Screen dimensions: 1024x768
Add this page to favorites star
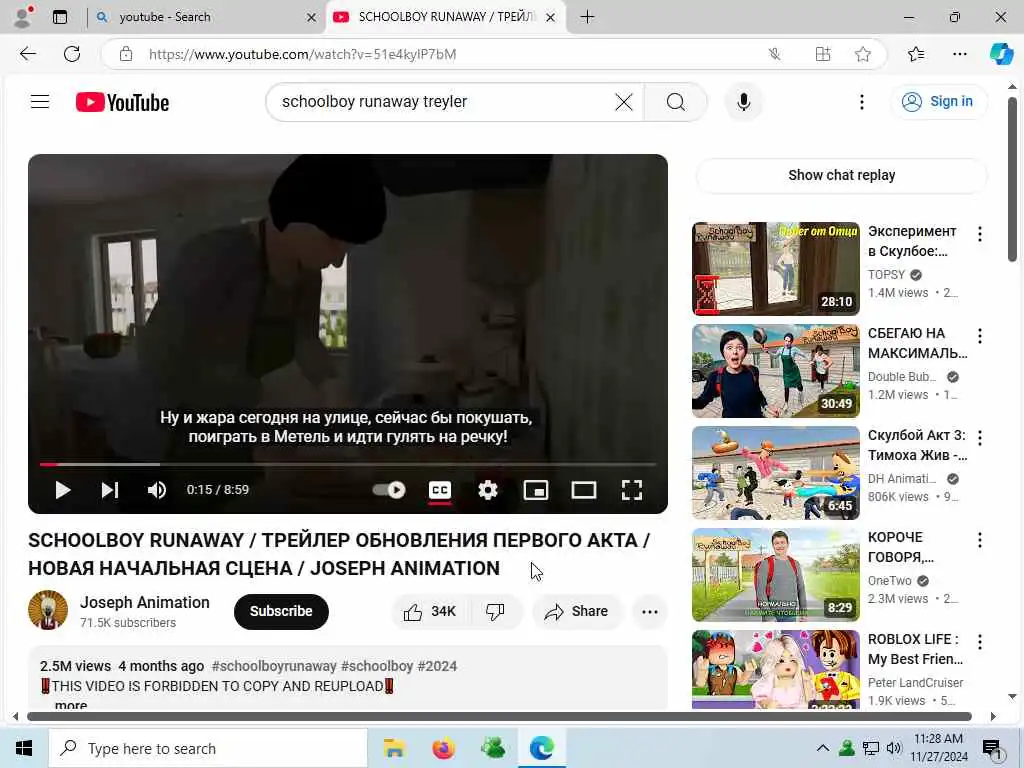862,54
